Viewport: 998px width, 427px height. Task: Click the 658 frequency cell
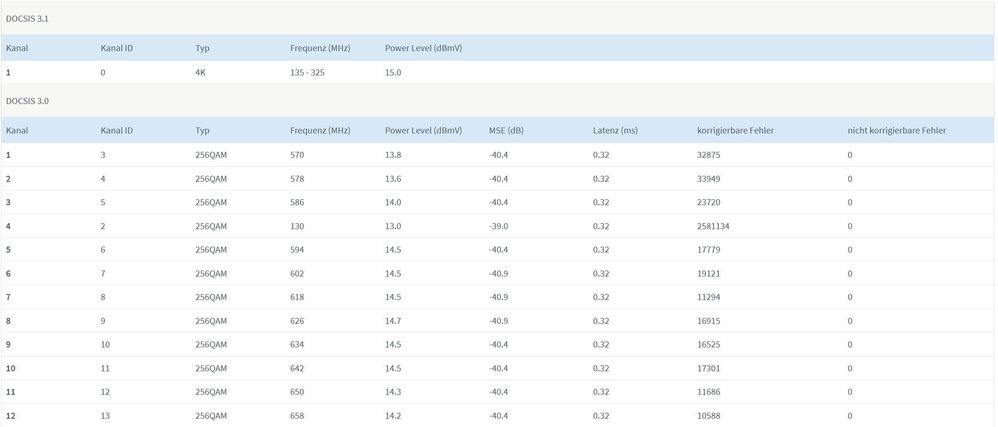click(x=297, y=416)
